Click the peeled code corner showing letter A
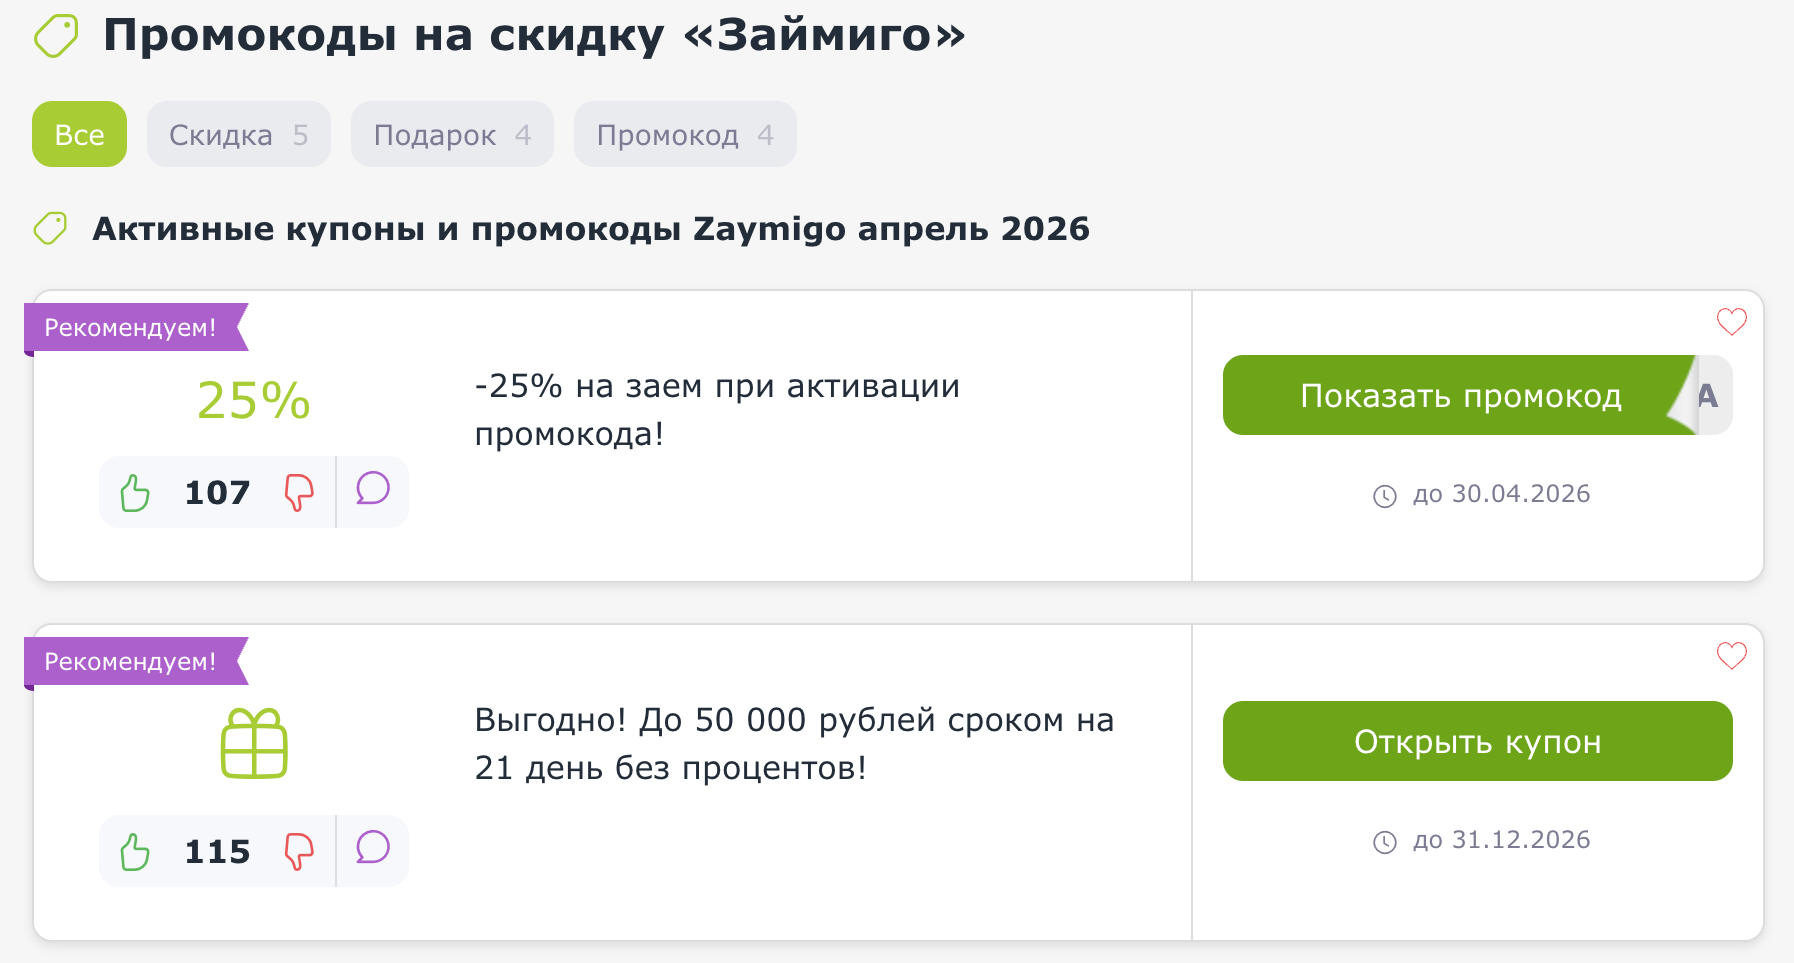This screenshot has width=1794, height=963. click(x=1708, y=396)
